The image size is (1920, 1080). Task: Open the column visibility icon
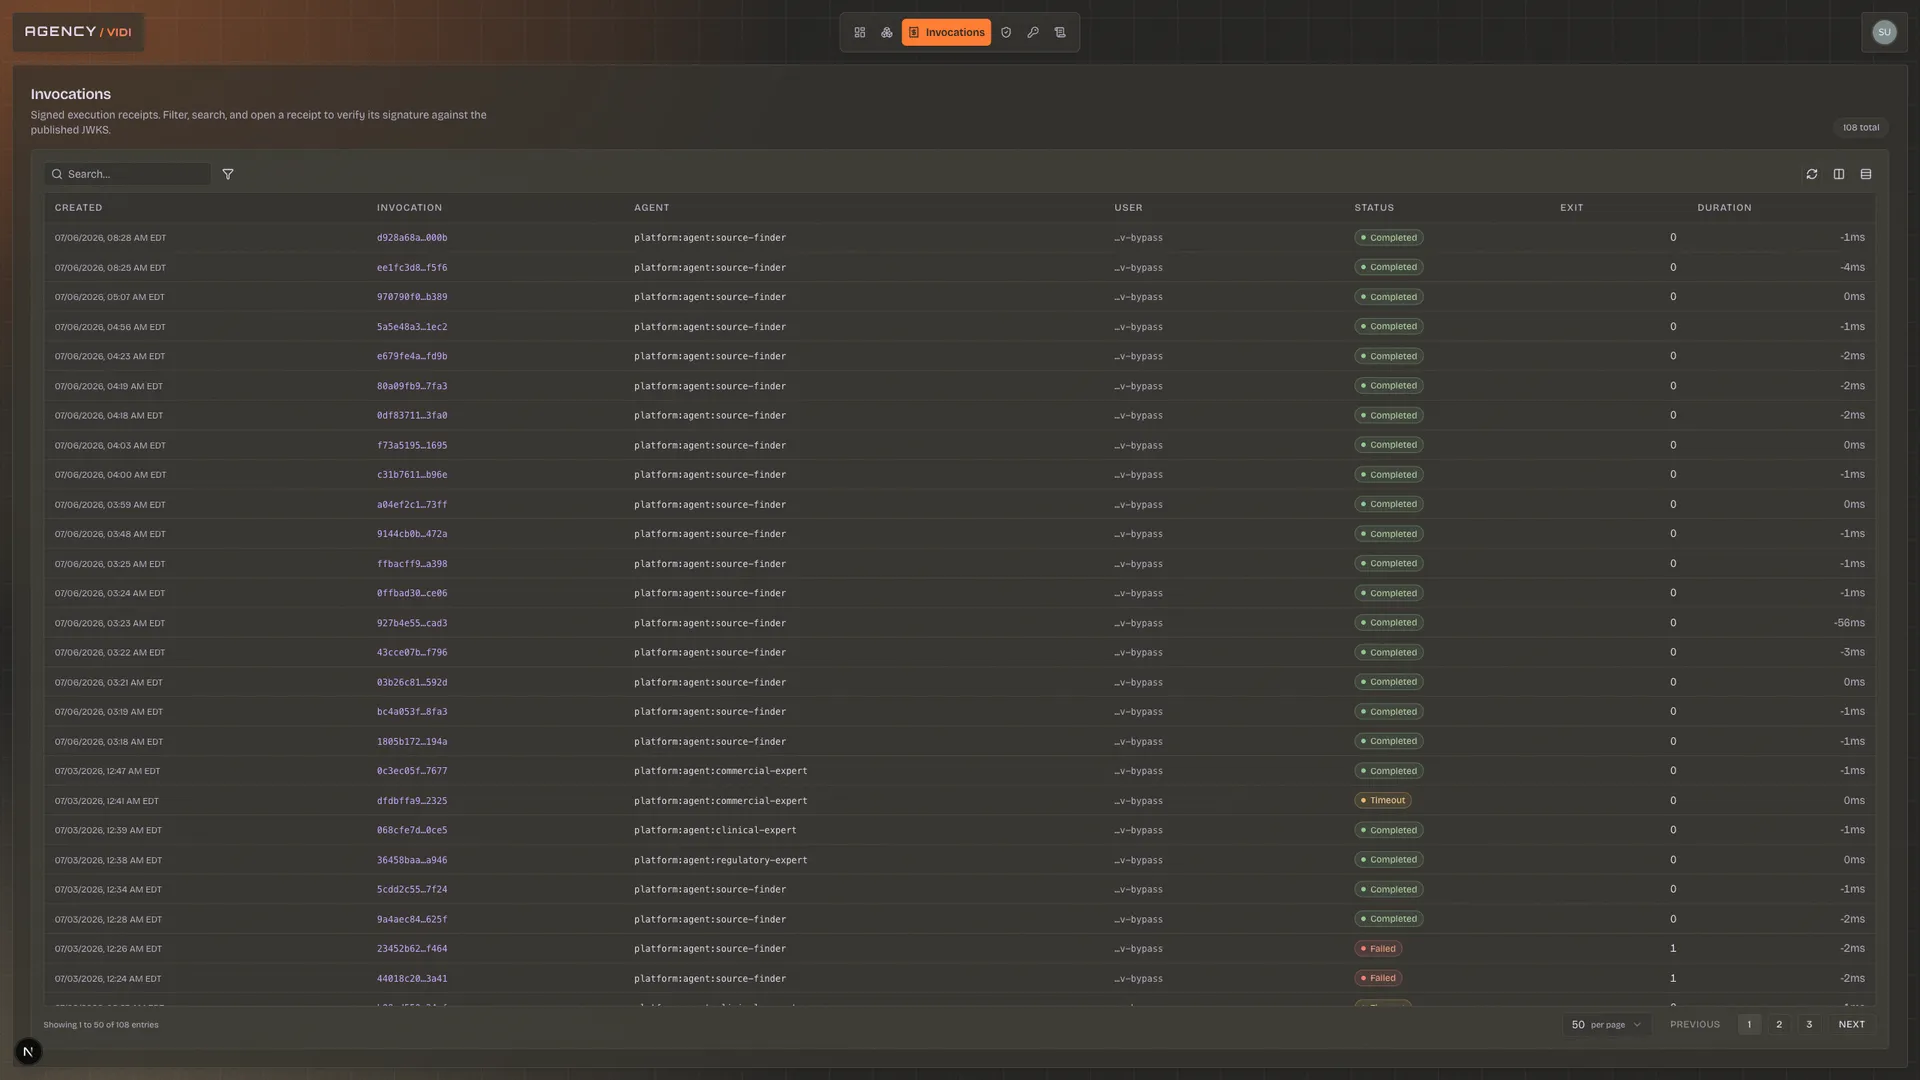tap(1839, 174)
